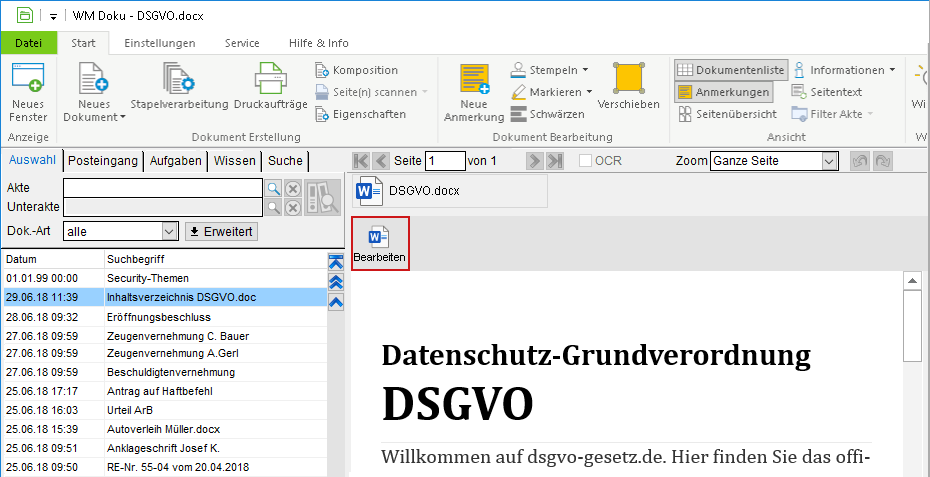
Task: Click the Seite page number field
Action: point(445,161)
